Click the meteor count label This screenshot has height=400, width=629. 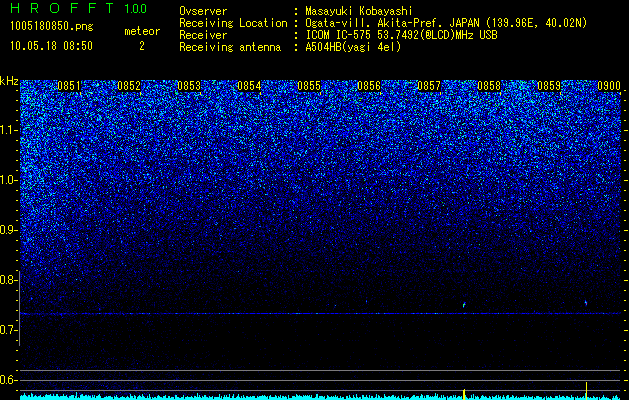(x=142, y=31)
